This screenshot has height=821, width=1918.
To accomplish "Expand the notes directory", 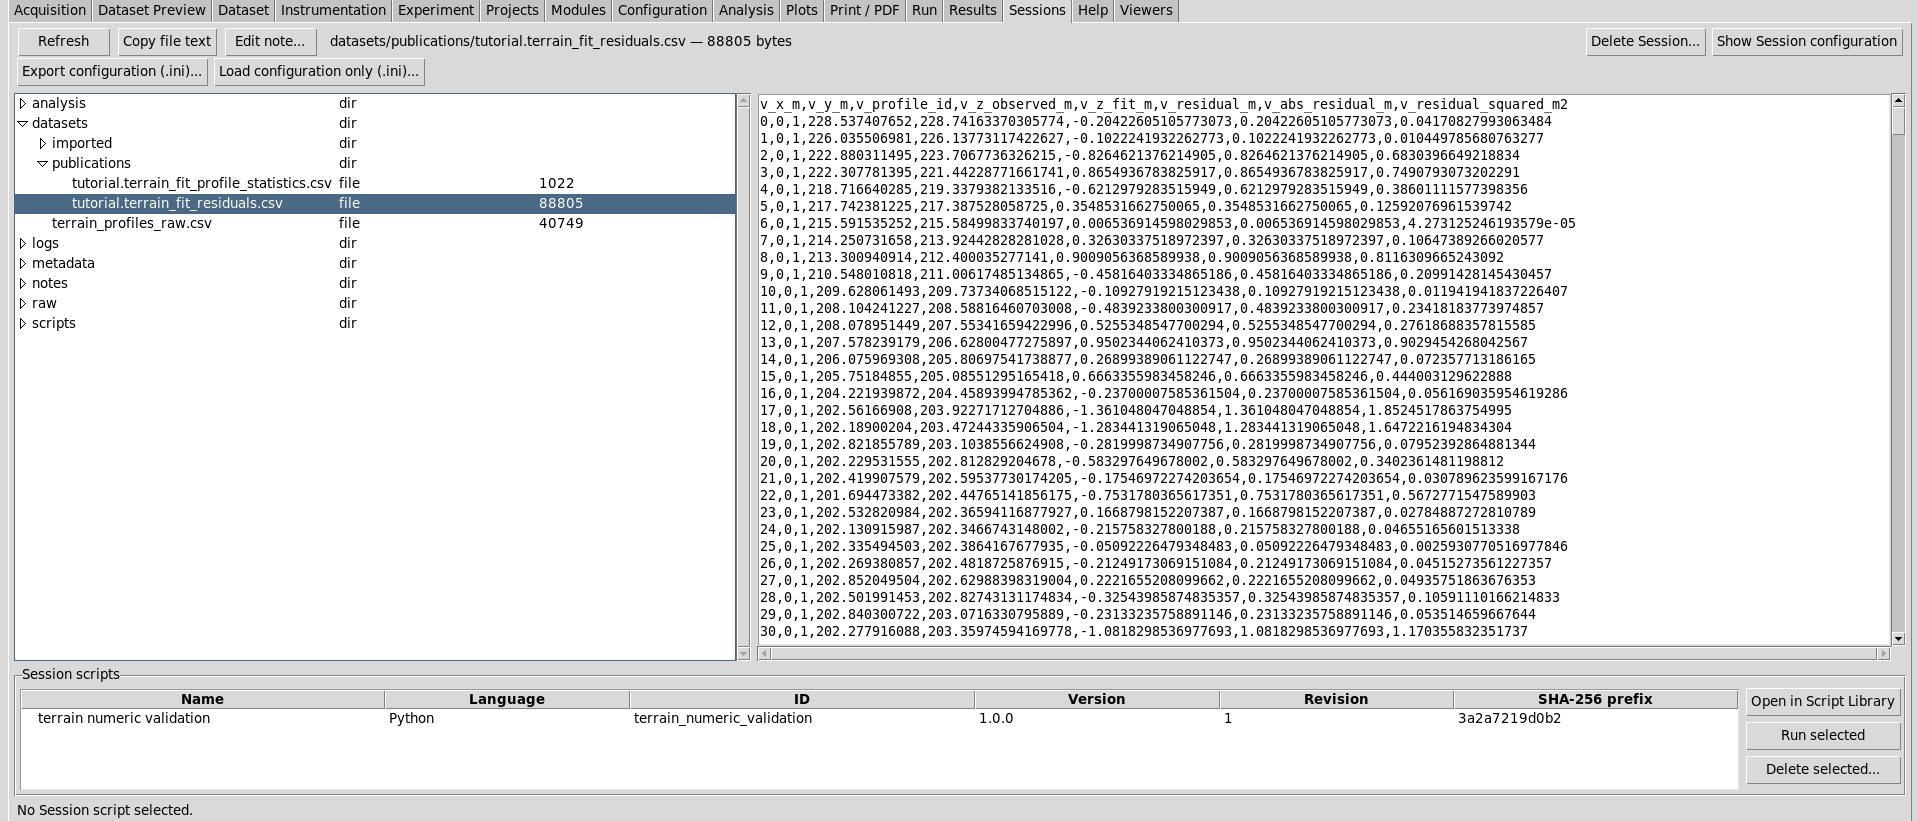I will coord(23,283).
